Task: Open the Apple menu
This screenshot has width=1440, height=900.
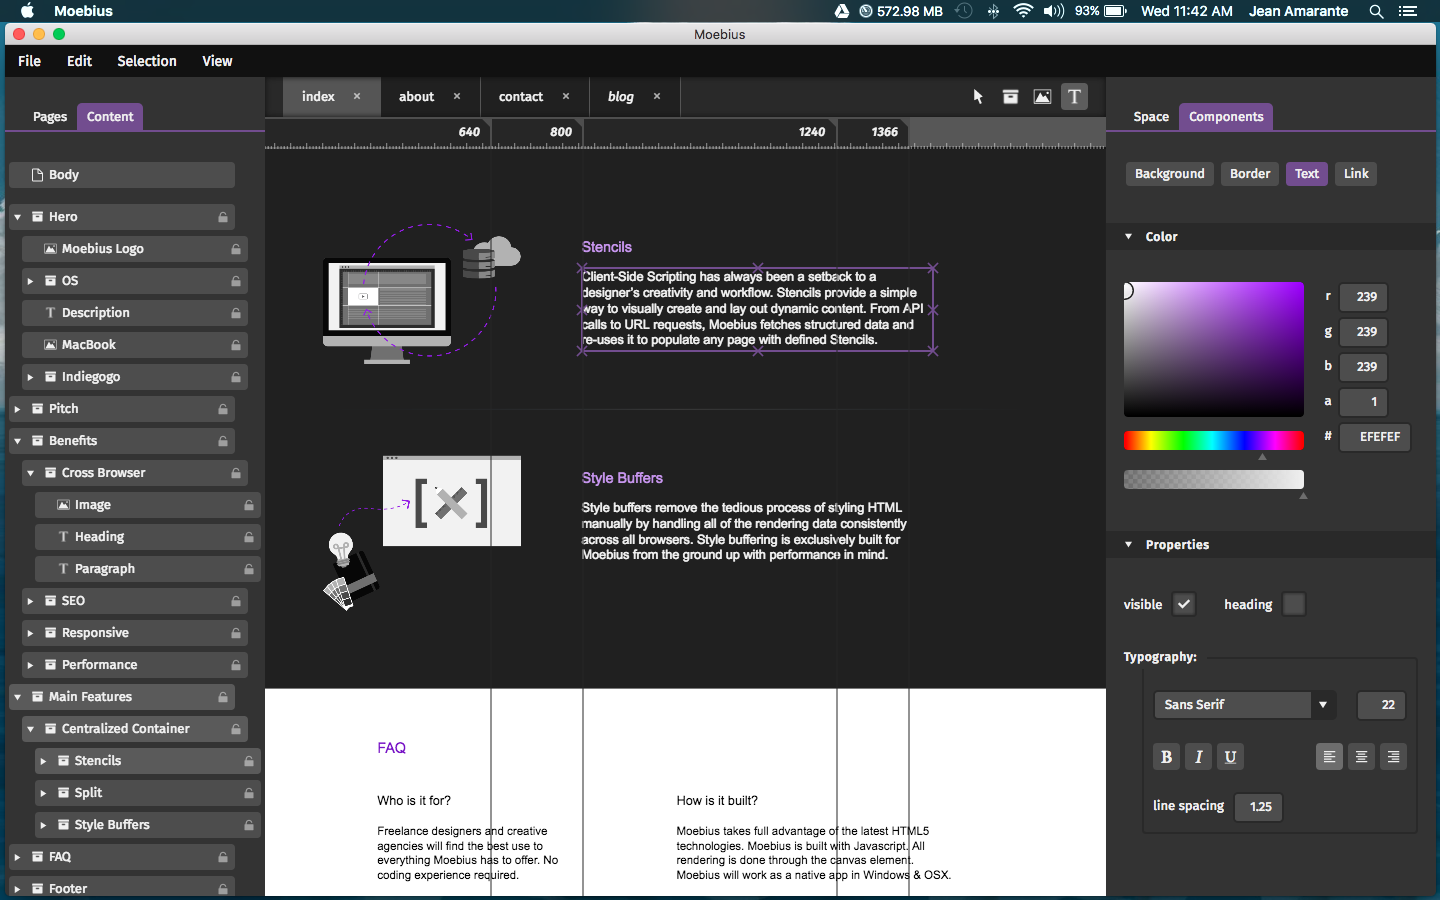Action: [28, 11]
